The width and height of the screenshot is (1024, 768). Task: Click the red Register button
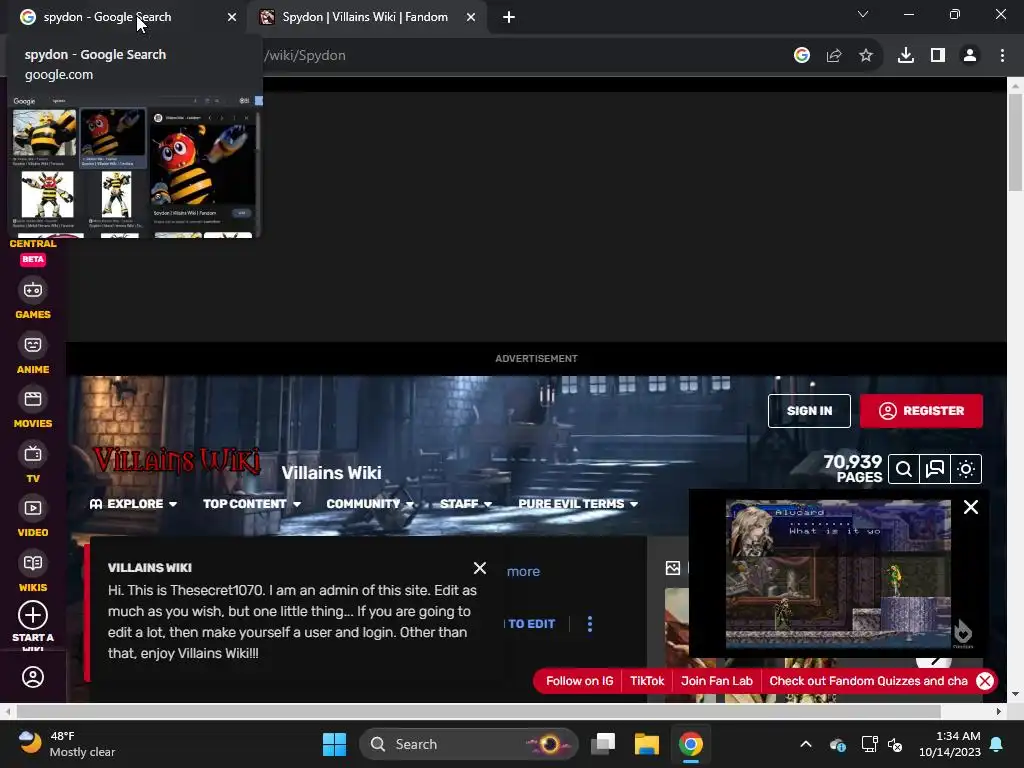(x=921, y=411)
